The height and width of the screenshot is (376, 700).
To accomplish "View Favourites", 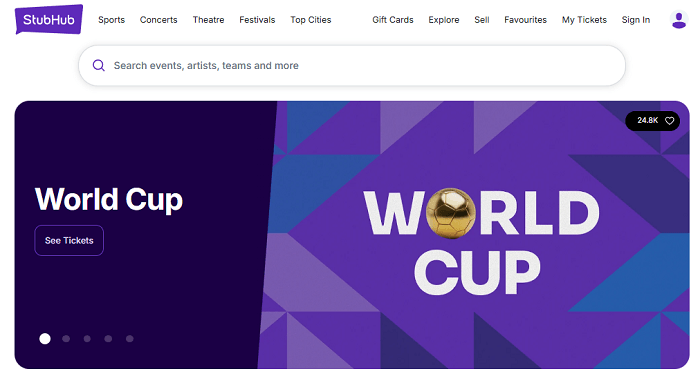I will click(x=525, y=20).
